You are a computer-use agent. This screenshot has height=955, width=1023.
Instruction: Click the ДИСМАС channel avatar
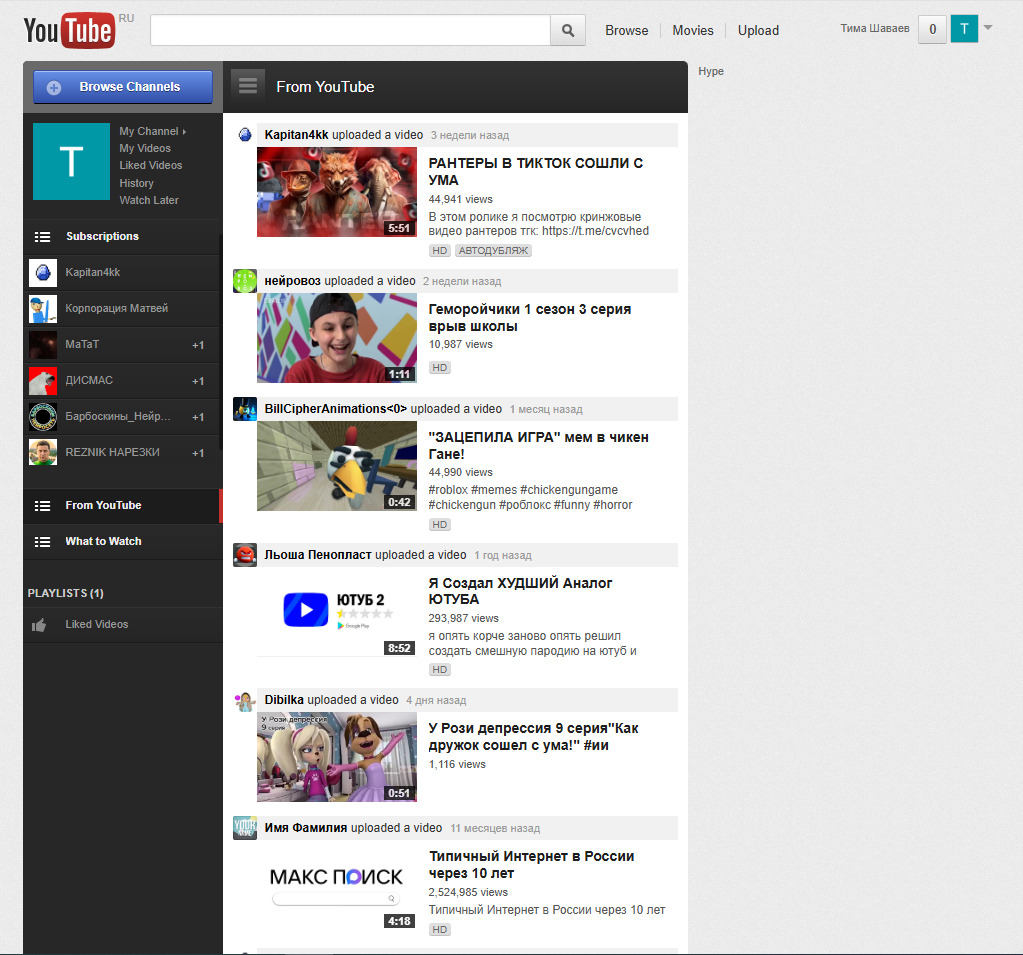[x=43, y=380]
